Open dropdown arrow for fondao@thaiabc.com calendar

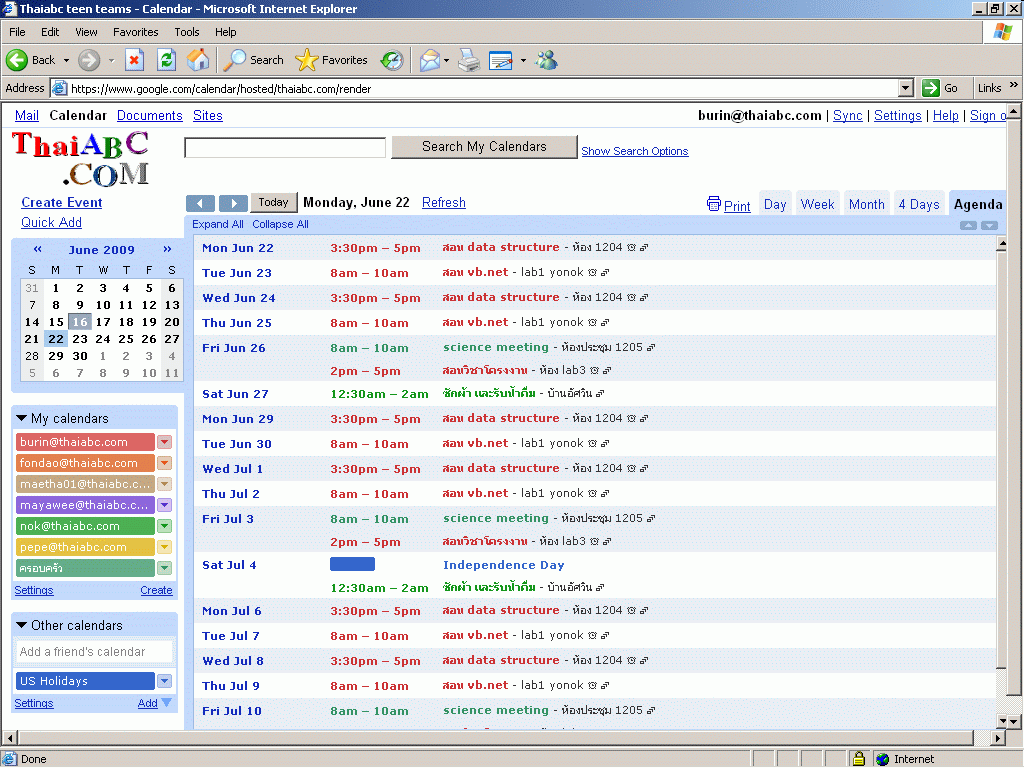tap(165, 463)
